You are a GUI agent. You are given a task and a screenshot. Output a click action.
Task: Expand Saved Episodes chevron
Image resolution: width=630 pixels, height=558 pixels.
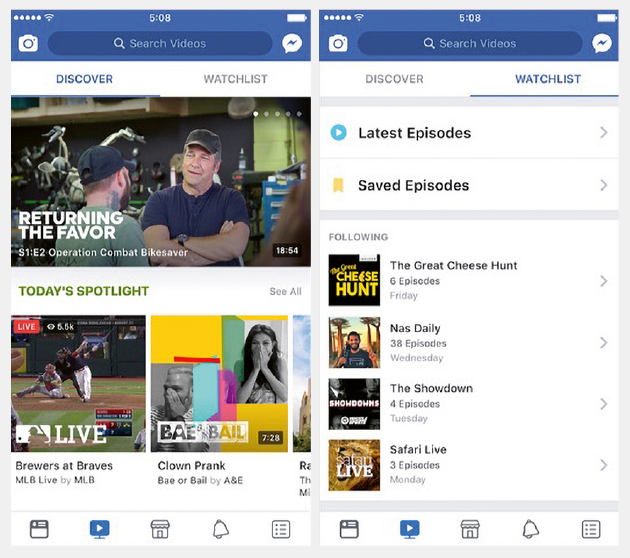(x=603, y=185)
